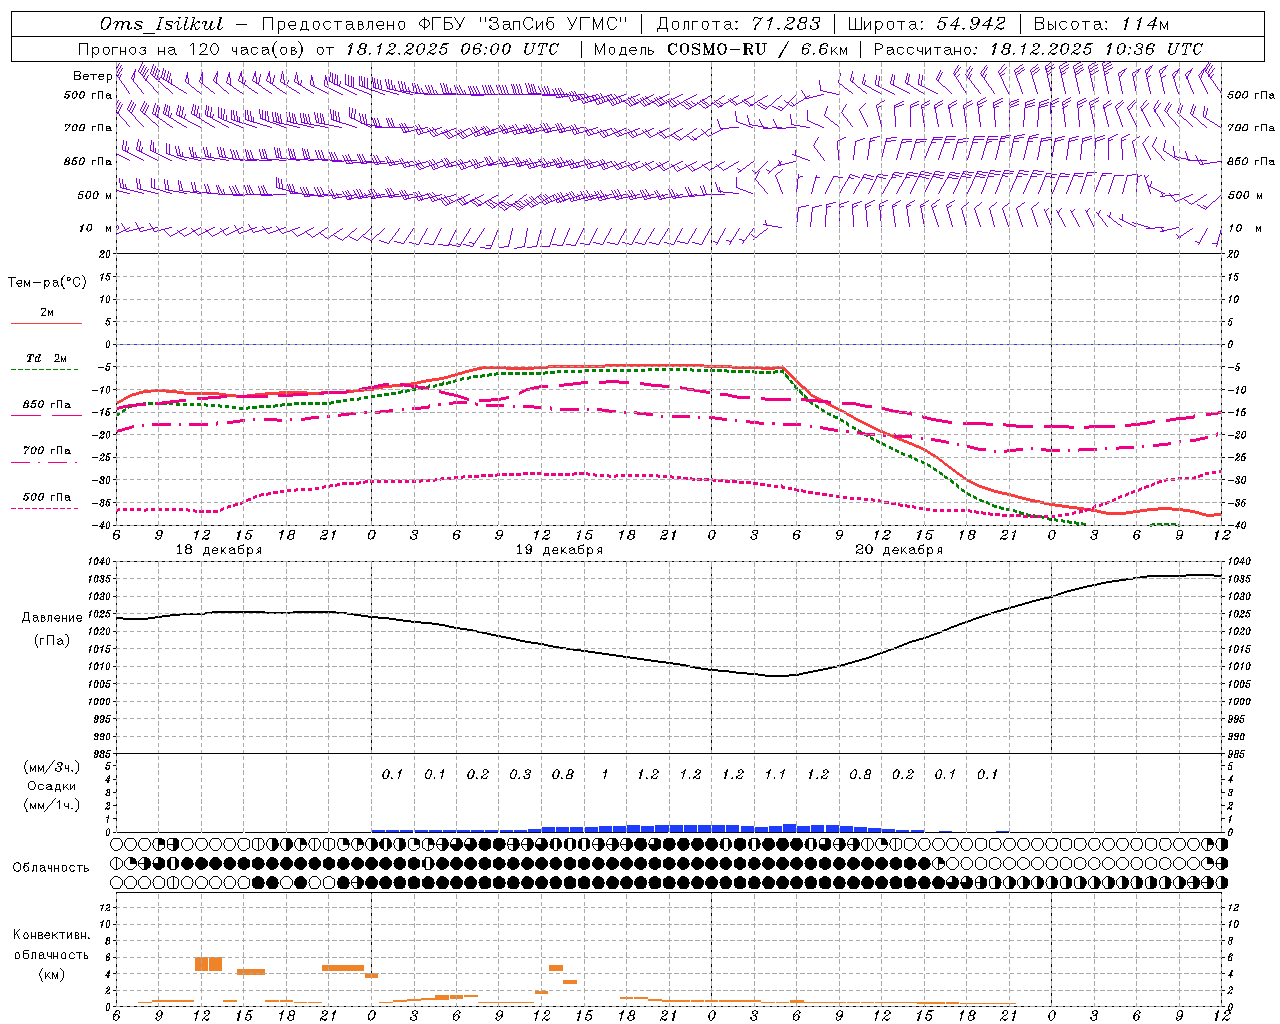Click the Широта: 54.942 value
The image size is (1280, 1024).
pyautogui.click(x=926, y=24)
